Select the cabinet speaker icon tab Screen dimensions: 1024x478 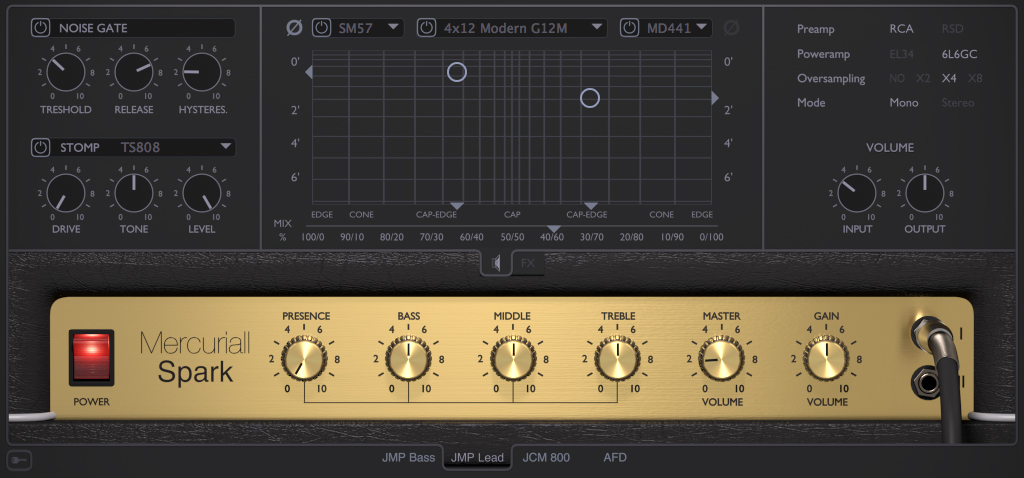497,263
